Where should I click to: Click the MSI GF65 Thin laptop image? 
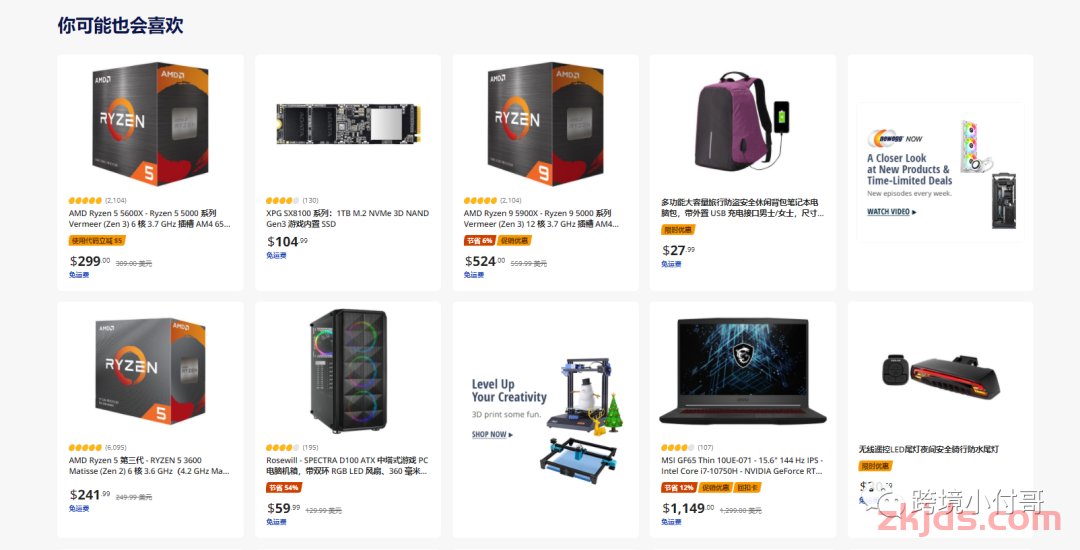coord(742,372)
